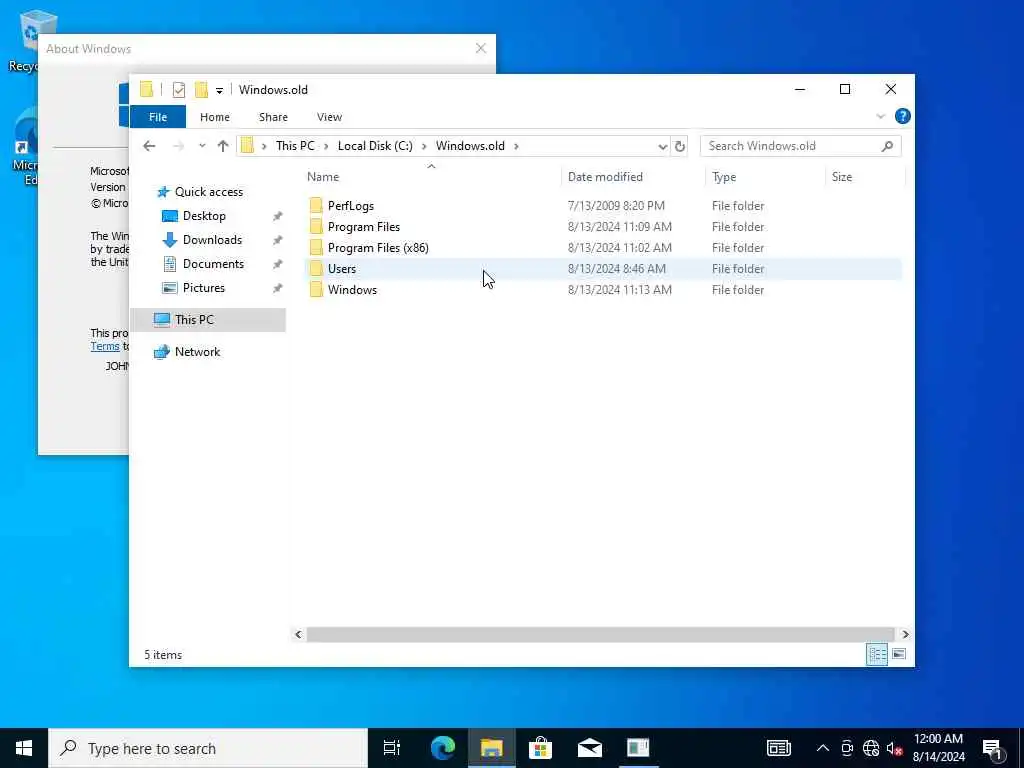This screenshot has height=768, width=1024.
Task: Select the Program Files folder name
Action: (364, 227)
